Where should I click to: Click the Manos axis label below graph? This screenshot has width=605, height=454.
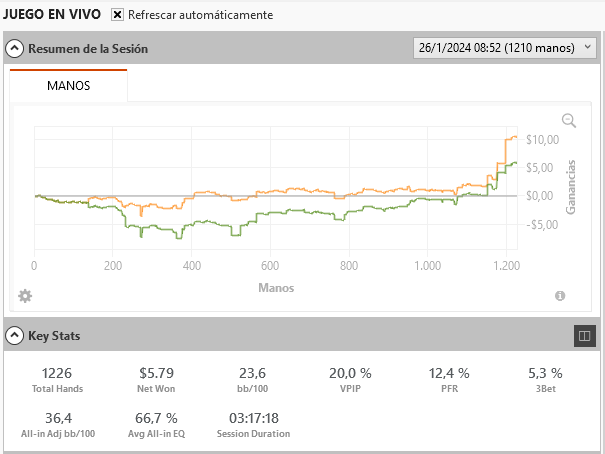point(276,288)
